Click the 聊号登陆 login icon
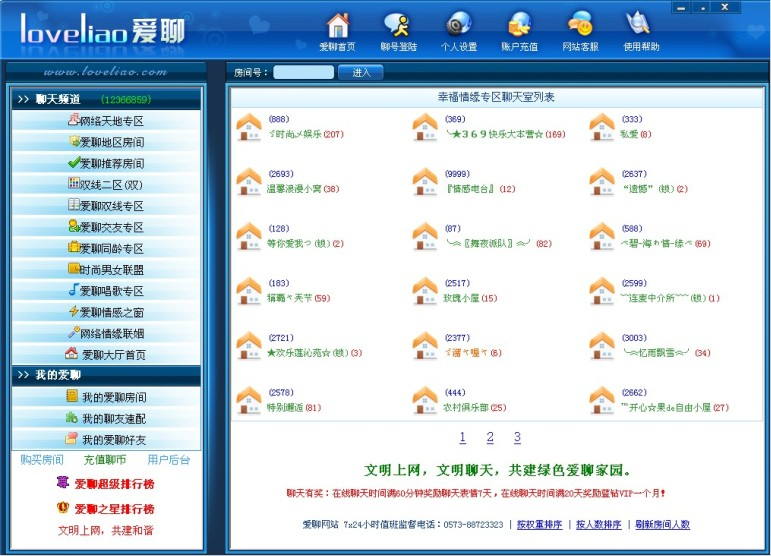The width and height of the screenshot is (771, 556). coord(397,26)
